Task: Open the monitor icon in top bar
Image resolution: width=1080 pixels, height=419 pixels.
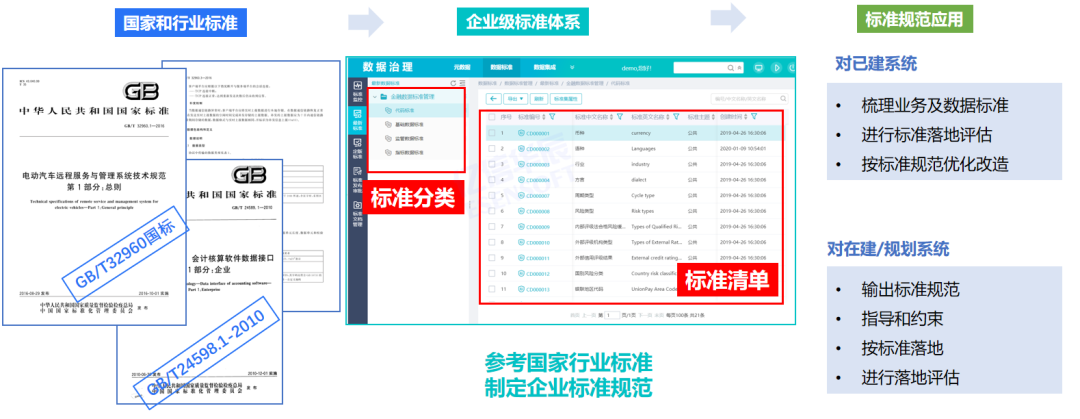Action: [759, 67]
